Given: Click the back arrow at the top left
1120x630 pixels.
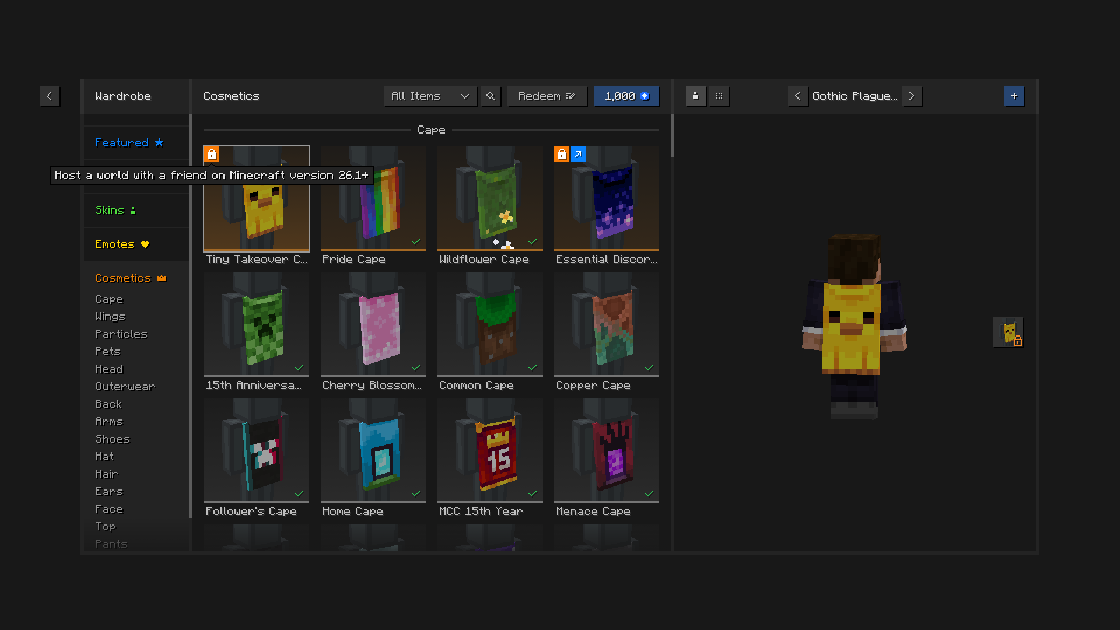Looking at the screenshot, I should pos(49,96).
